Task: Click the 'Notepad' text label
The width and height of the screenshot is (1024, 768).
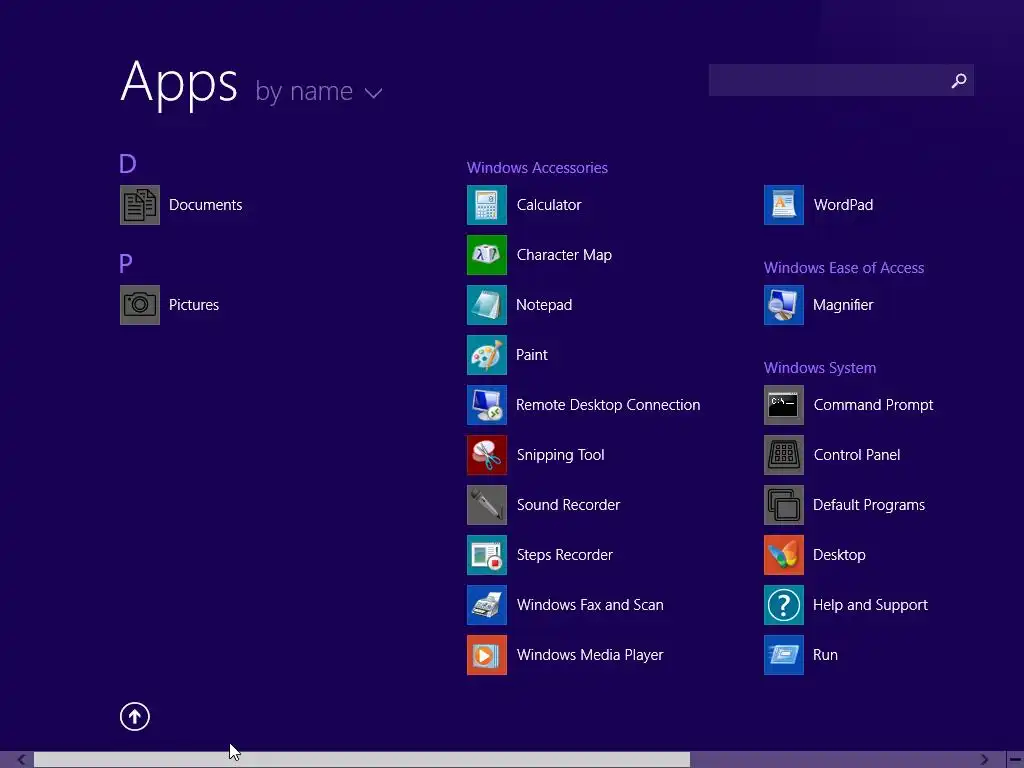Action: click(x=544, y=305)
